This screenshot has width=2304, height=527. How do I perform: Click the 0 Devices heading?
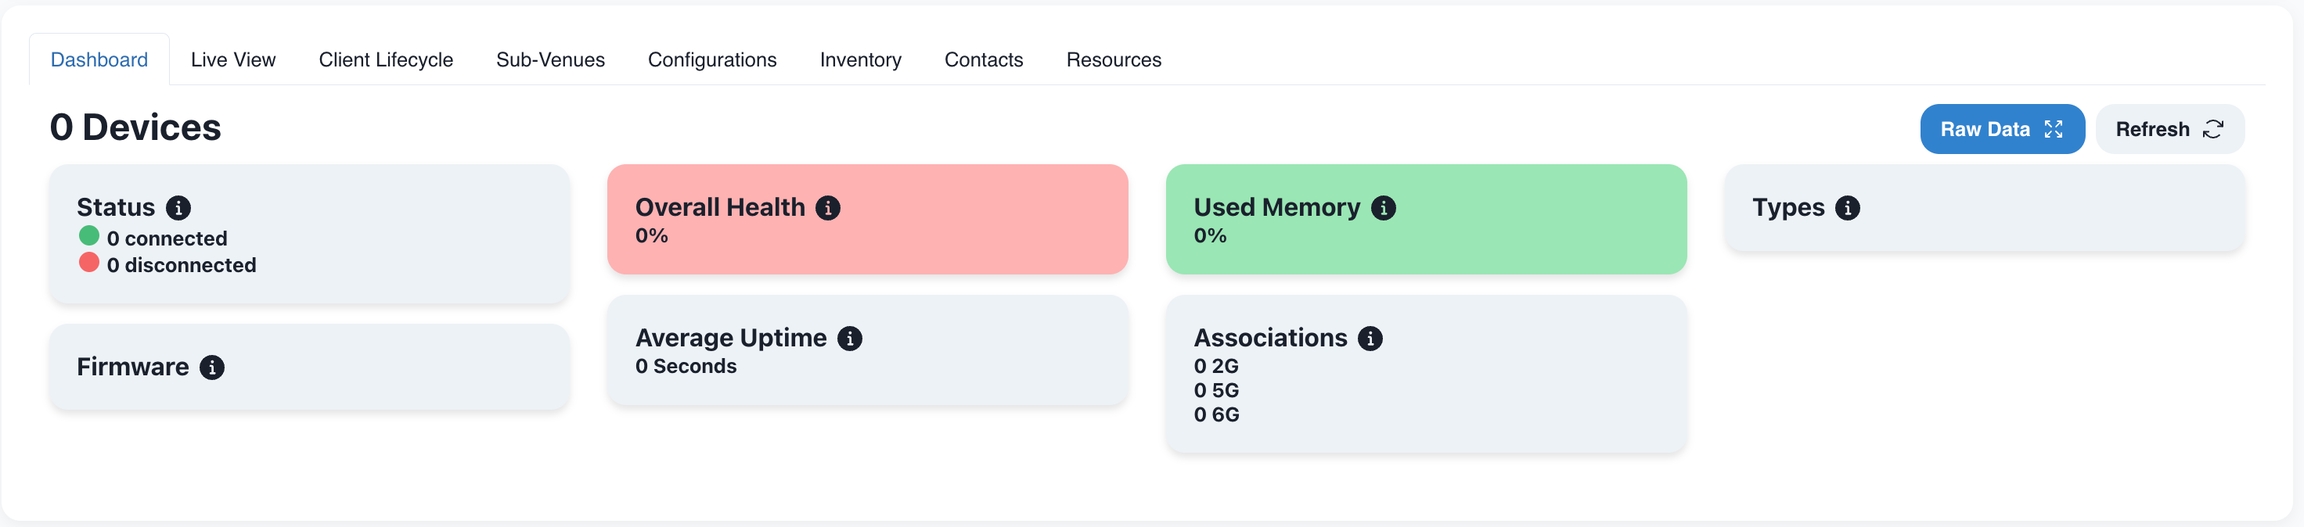pyautogui.click(x=136, y=128)
